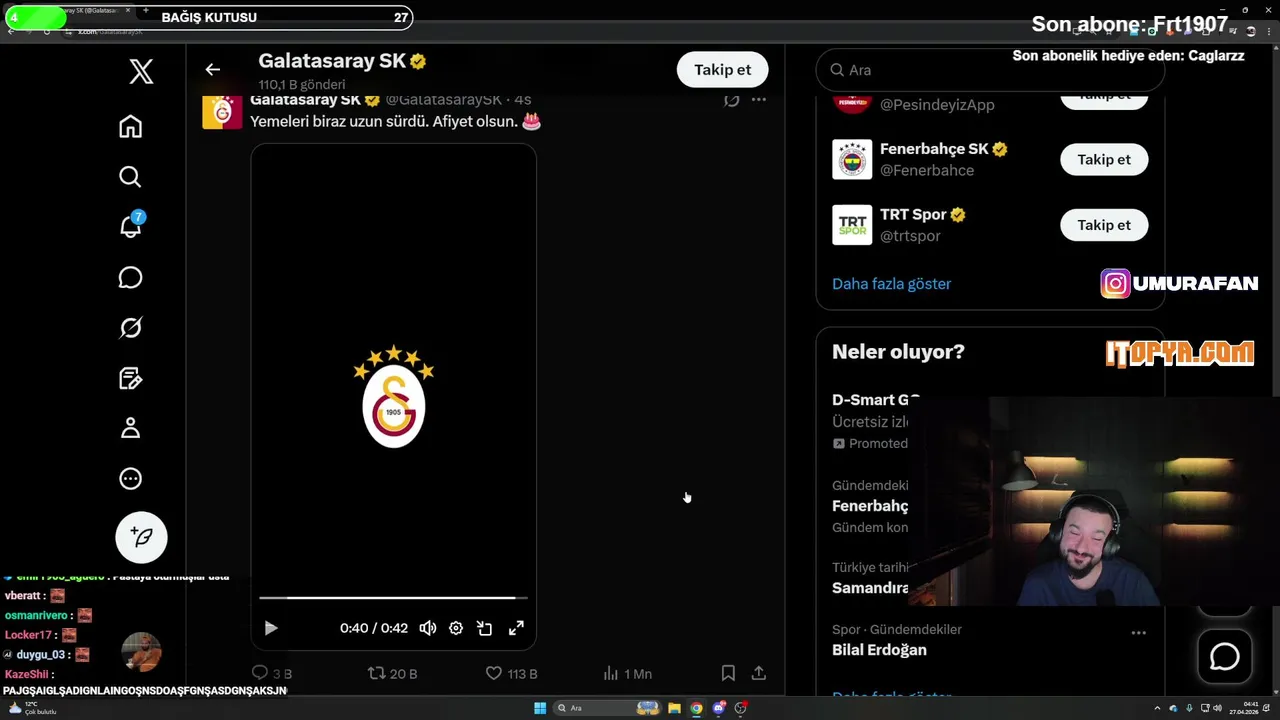Enter fullscreen on the video

click(516, 628)
